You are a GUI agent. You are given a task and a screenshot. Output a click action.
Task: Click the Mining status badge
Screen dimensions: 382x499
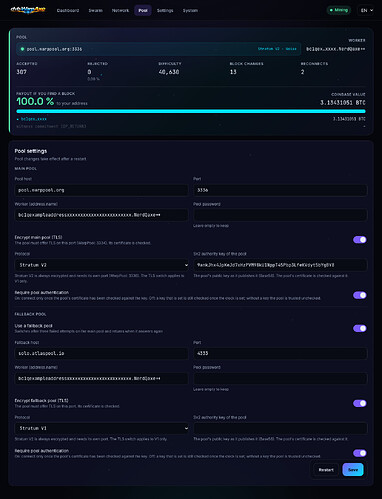click(339, 10)
